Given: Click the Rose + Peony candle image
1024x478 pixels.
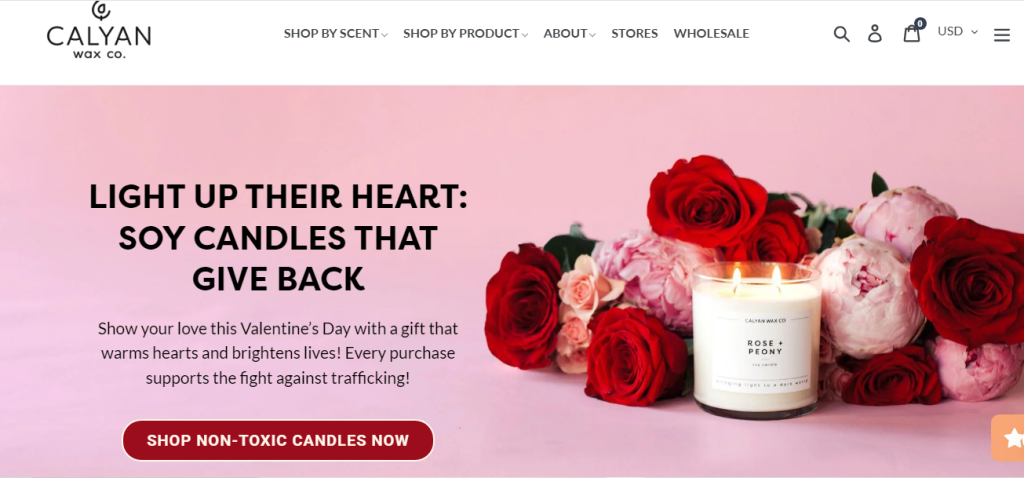Looking at the screenshot, I should coord(756,340).
